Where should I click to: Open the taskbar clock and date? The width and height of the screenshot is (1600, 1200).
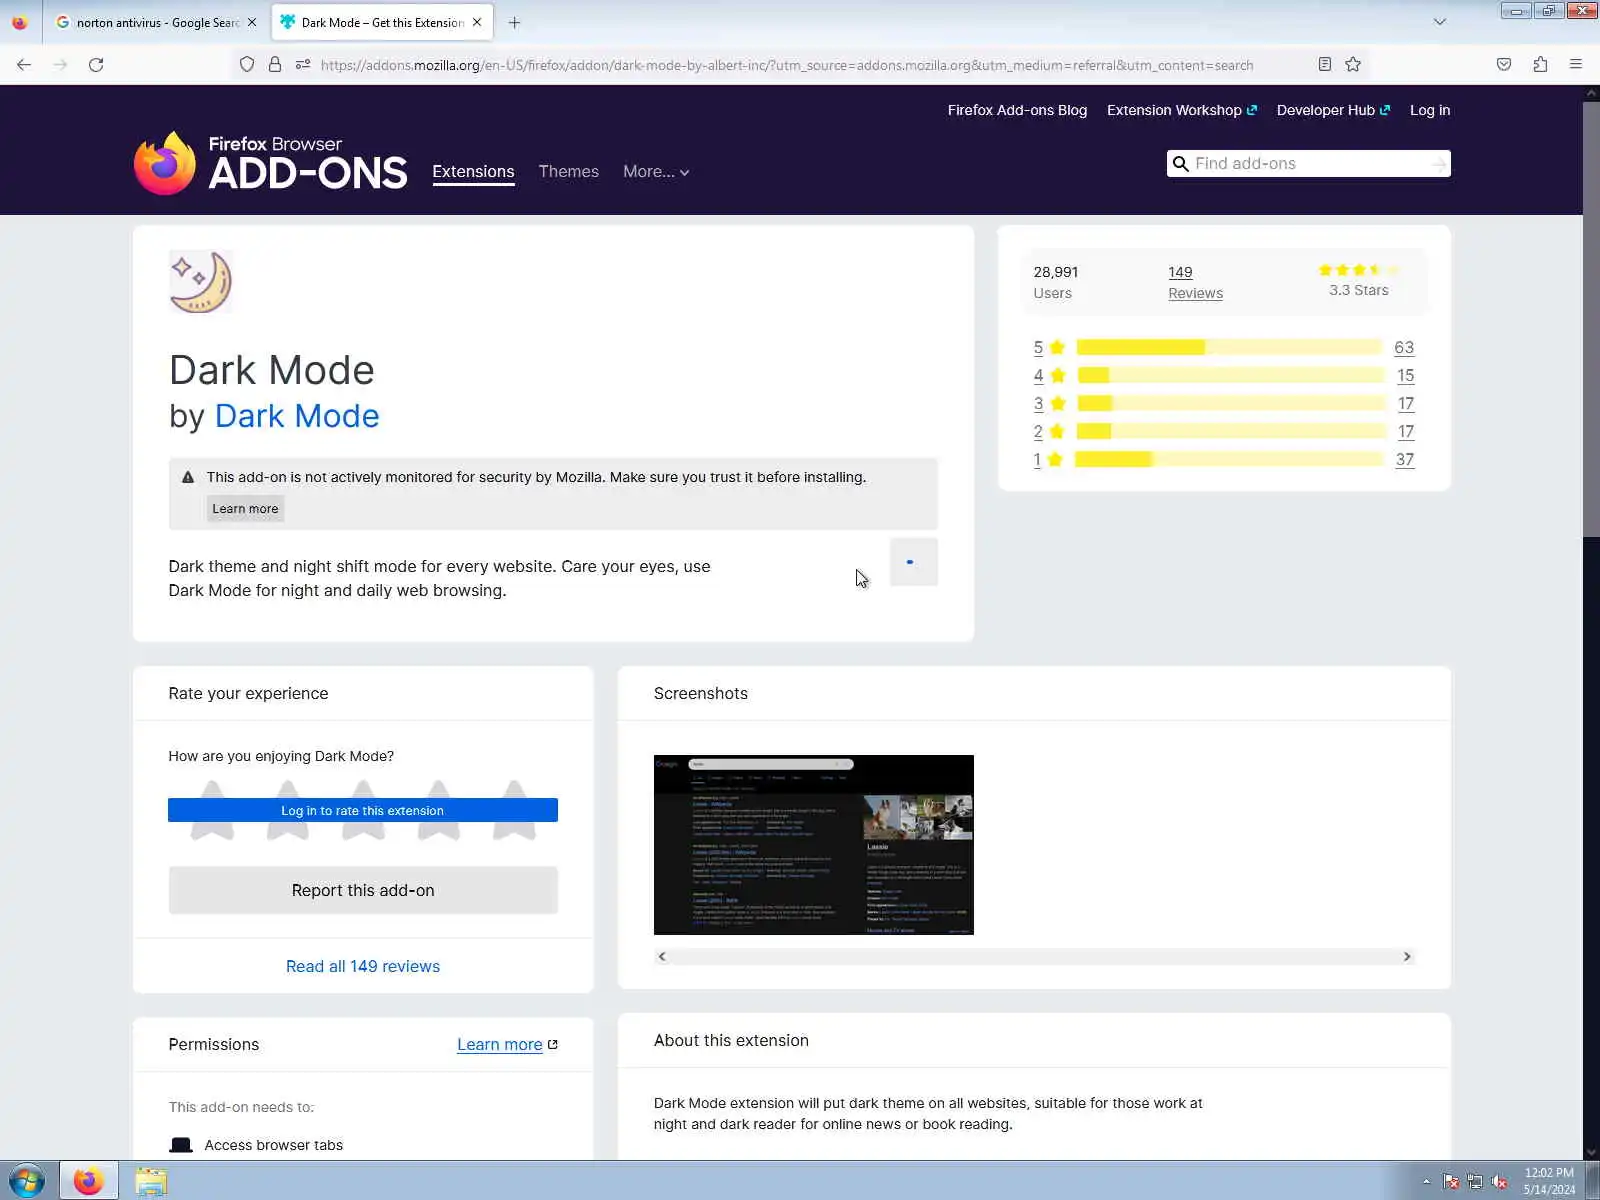coord(1549,1181)
